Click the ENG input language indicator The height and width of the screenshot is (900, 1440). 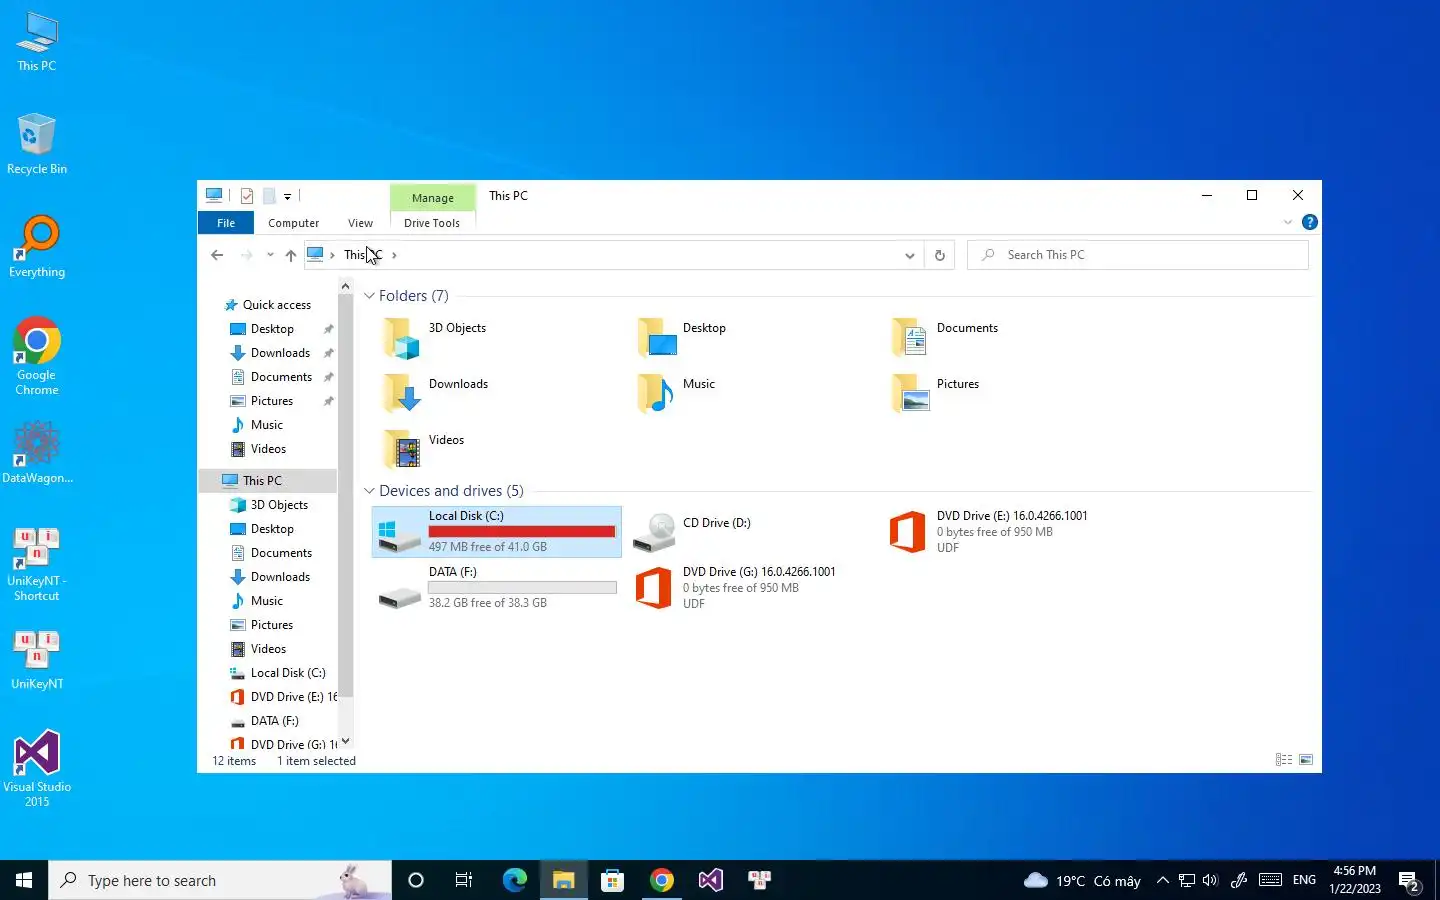(1304, 880)
